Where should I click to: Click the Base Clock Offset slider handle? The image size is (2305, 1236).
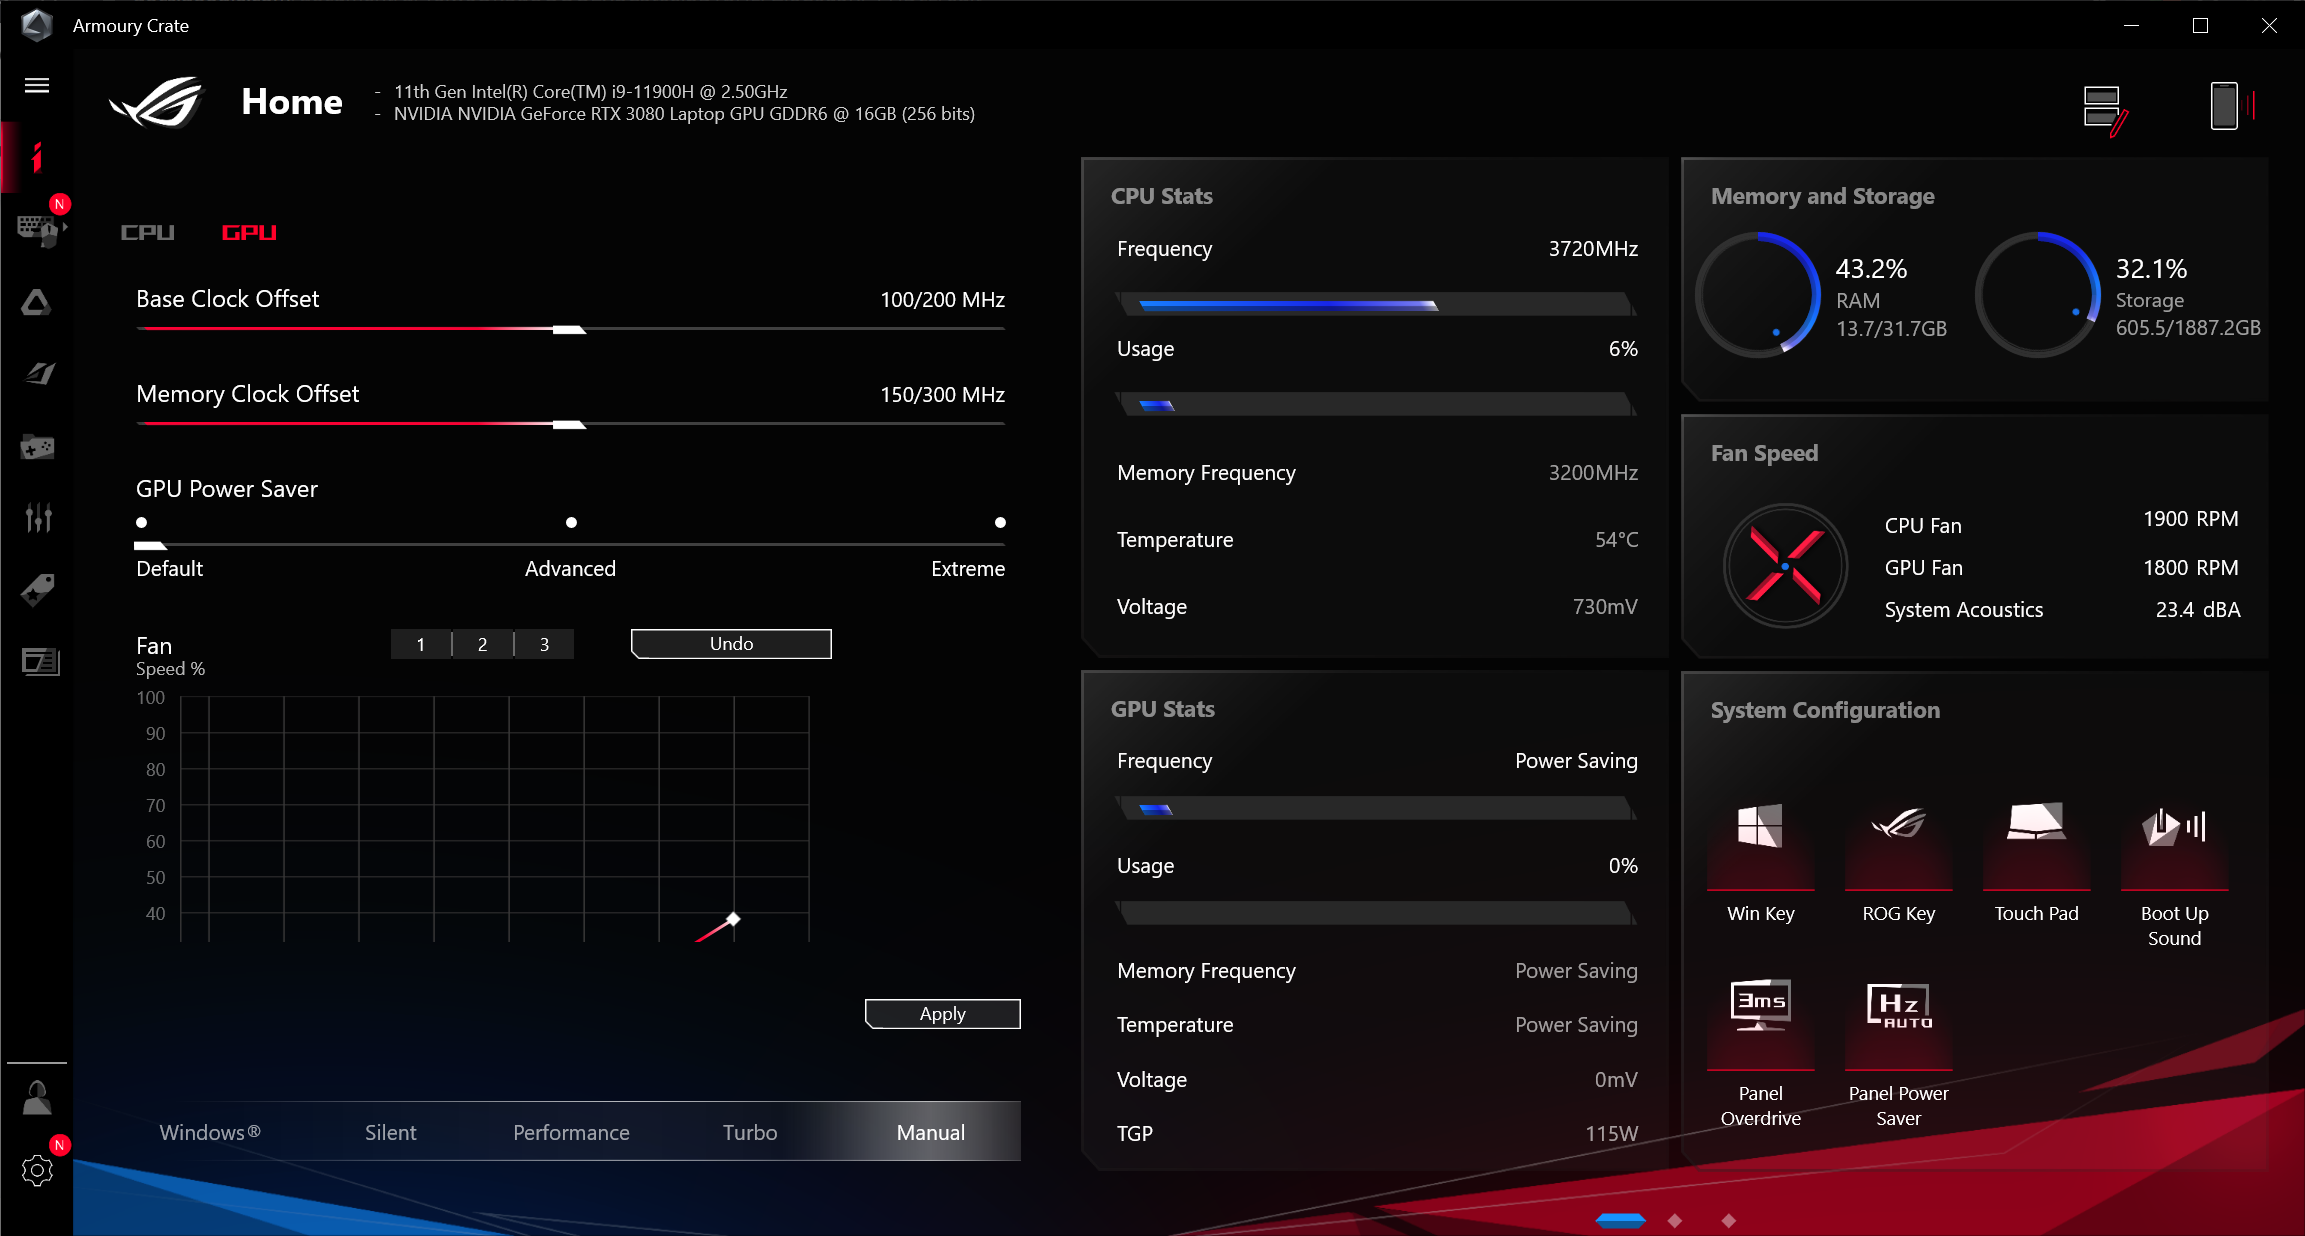coord(568,329)
